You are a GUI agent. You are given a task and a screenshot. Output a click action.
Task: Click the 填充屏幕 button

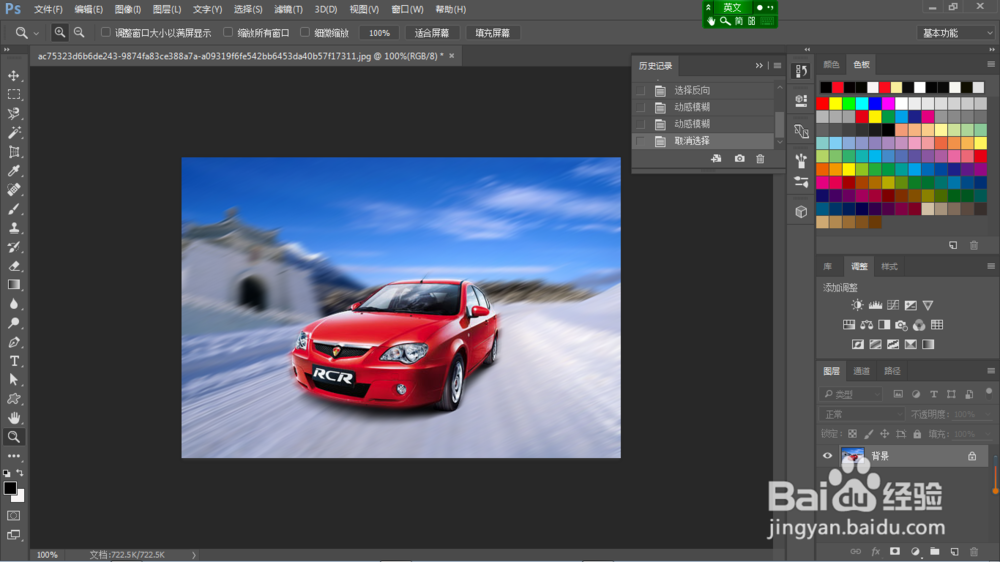(492, 33)
